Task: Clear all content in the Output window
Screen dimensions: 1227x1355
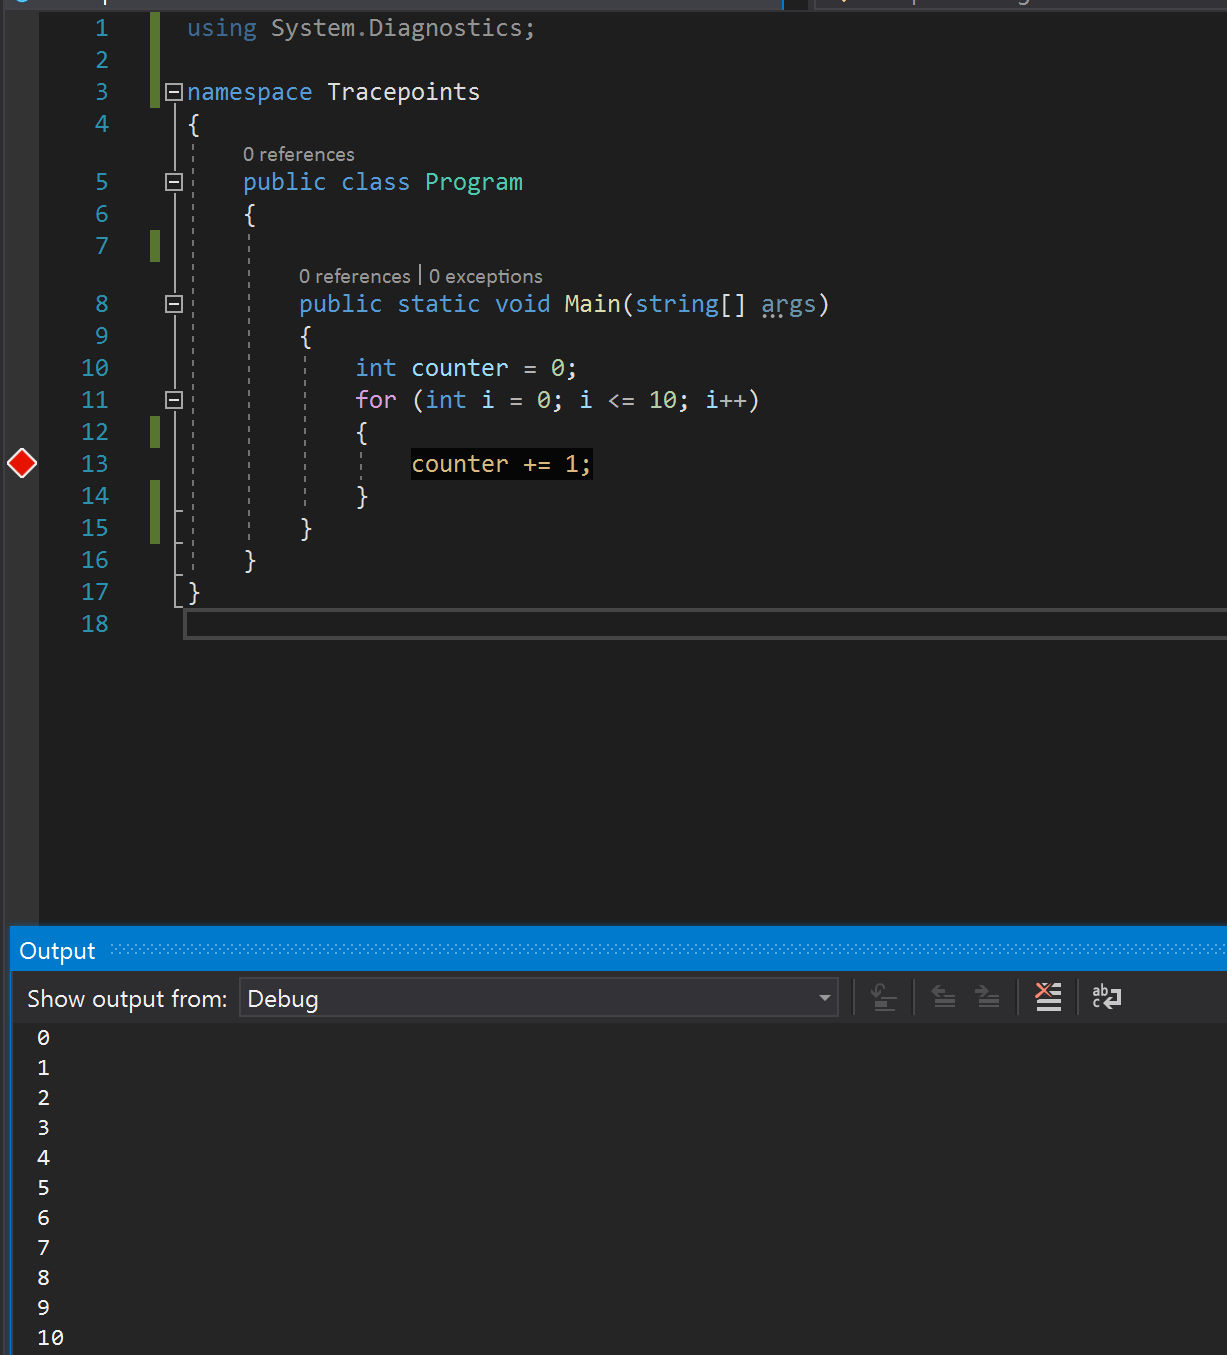Action: click(x=1047, y=996)
